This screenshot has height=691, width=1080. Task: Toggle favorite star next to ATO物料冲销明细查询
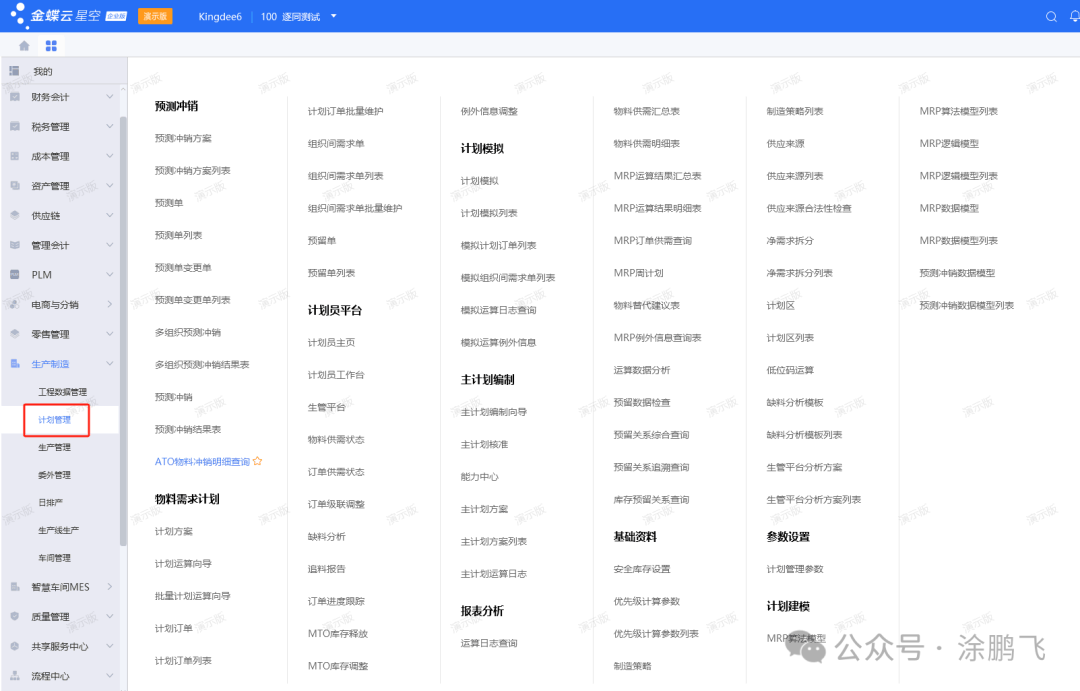[257, 462]
